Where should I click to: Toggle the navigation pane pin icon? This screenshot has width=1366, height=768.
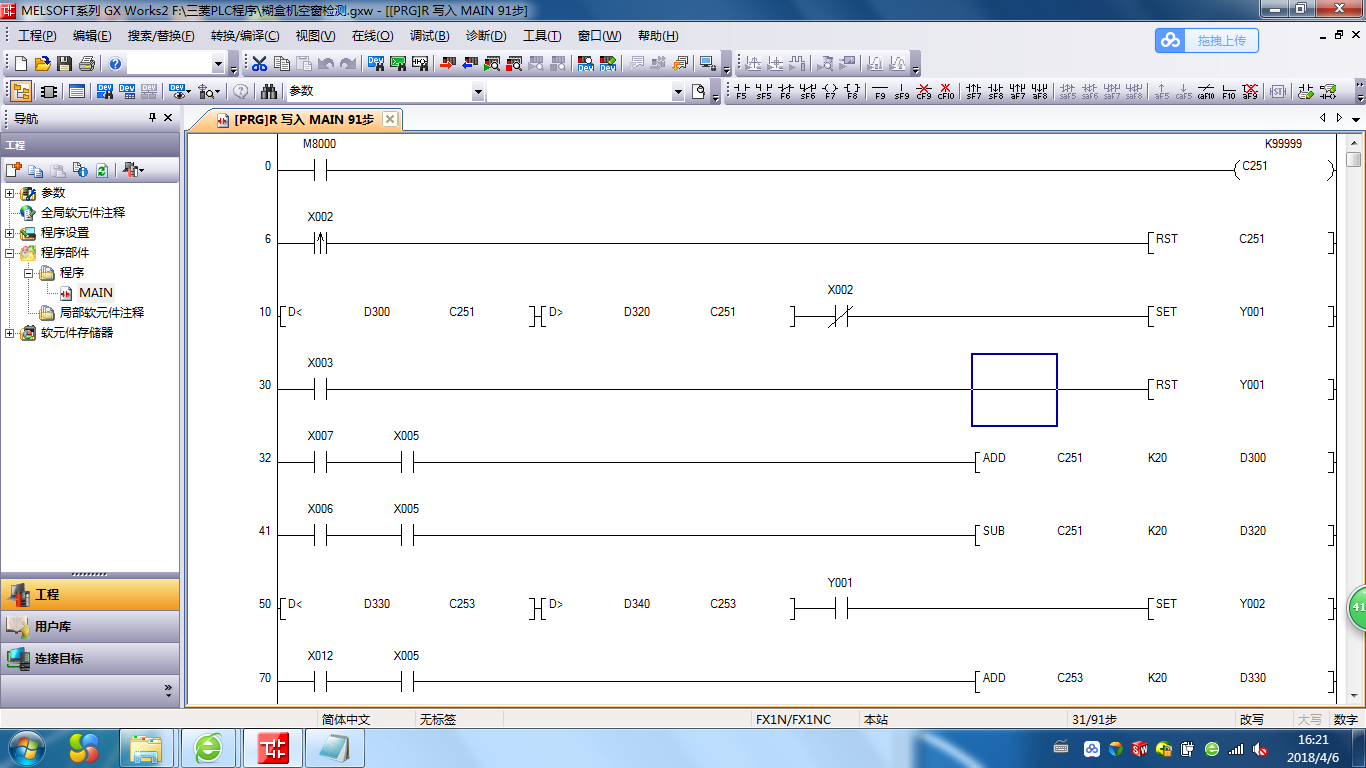[x=153, y=118]
